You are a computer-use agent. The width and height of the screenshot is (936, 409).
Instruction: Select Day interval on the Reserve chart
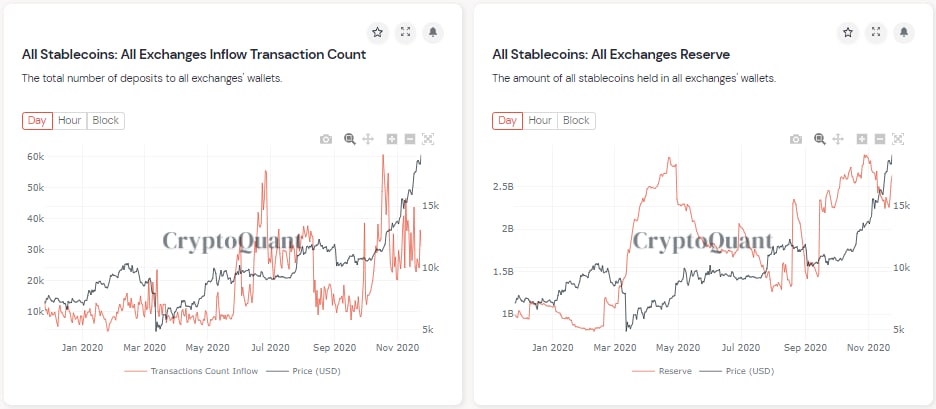(x=507, y=121)
